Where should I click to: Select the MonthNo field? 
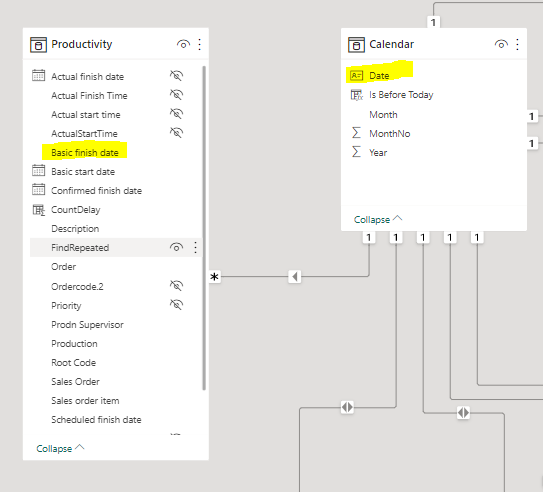[x=390, y=133]
